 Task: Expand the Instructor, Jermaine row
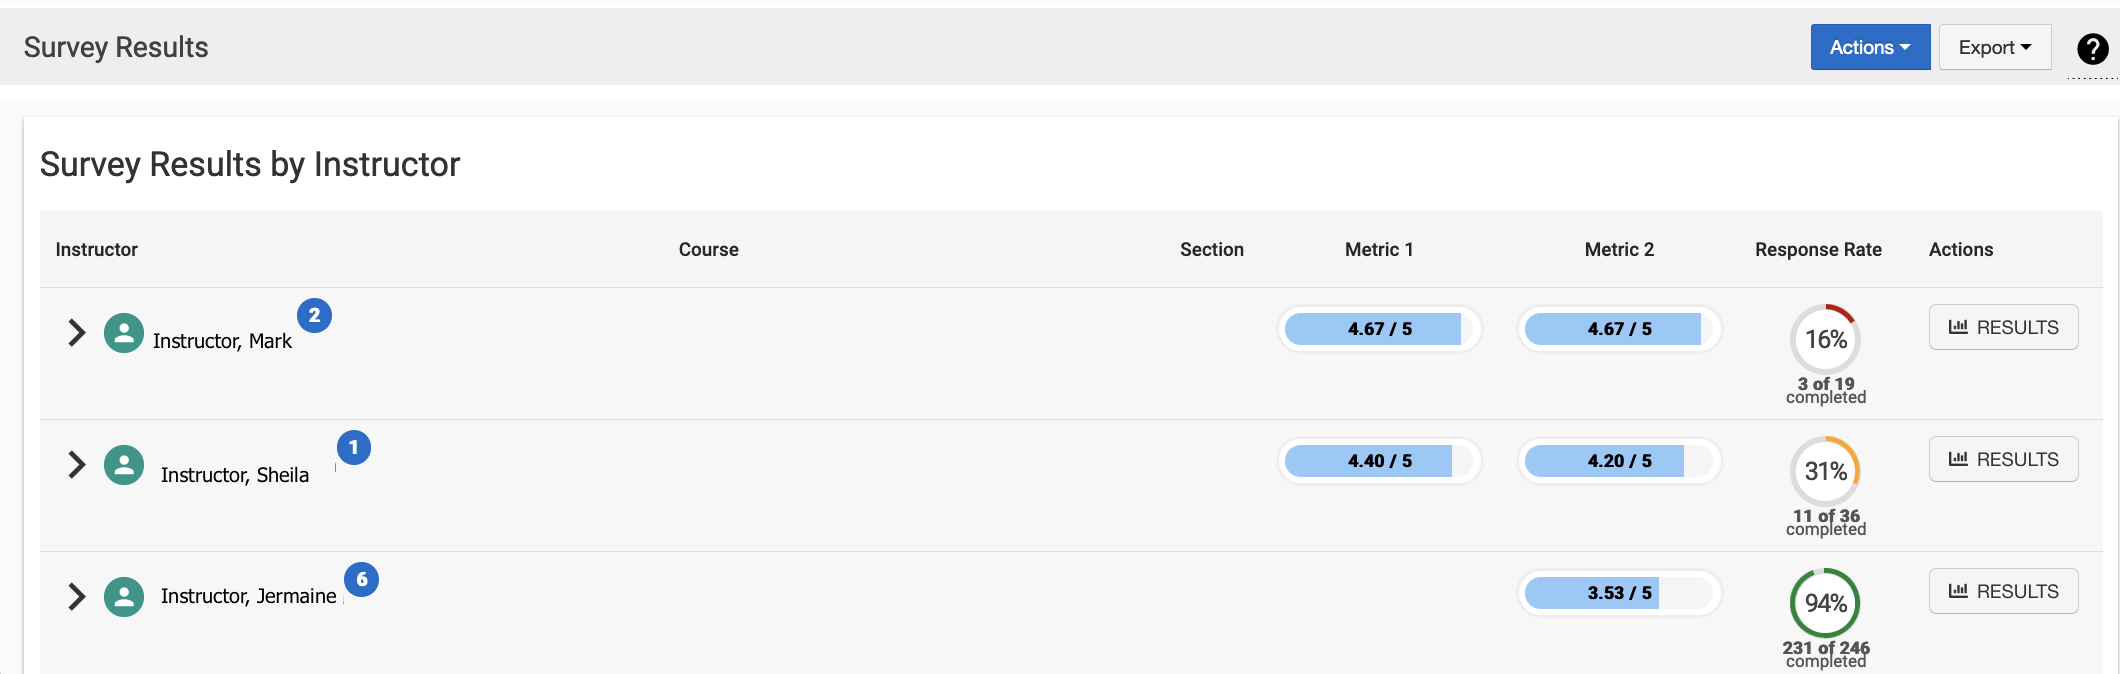click(76, 597)
